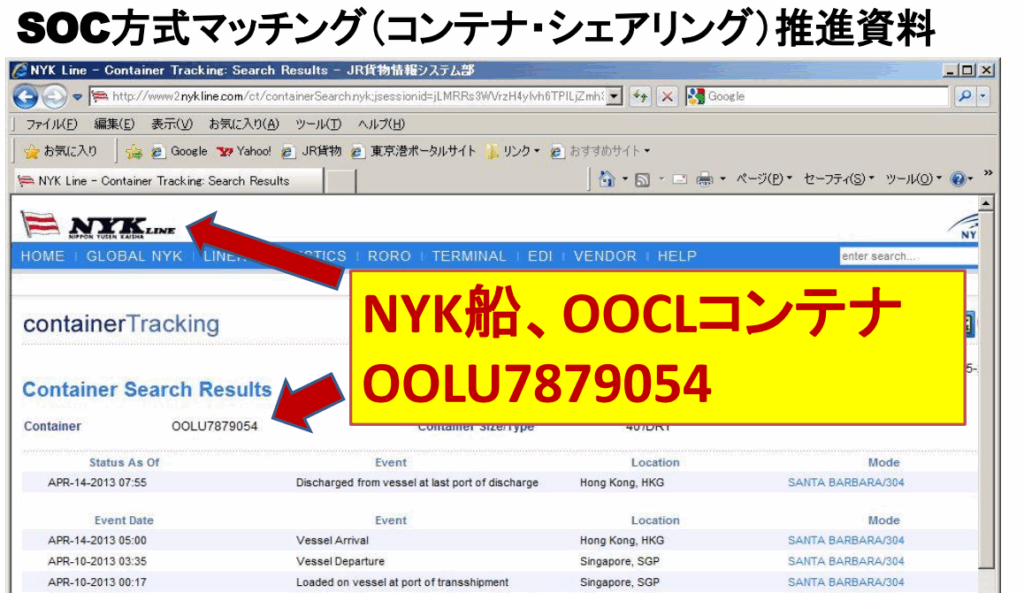
Task: Open a new blank tab
Action: [x=340, y=182]
